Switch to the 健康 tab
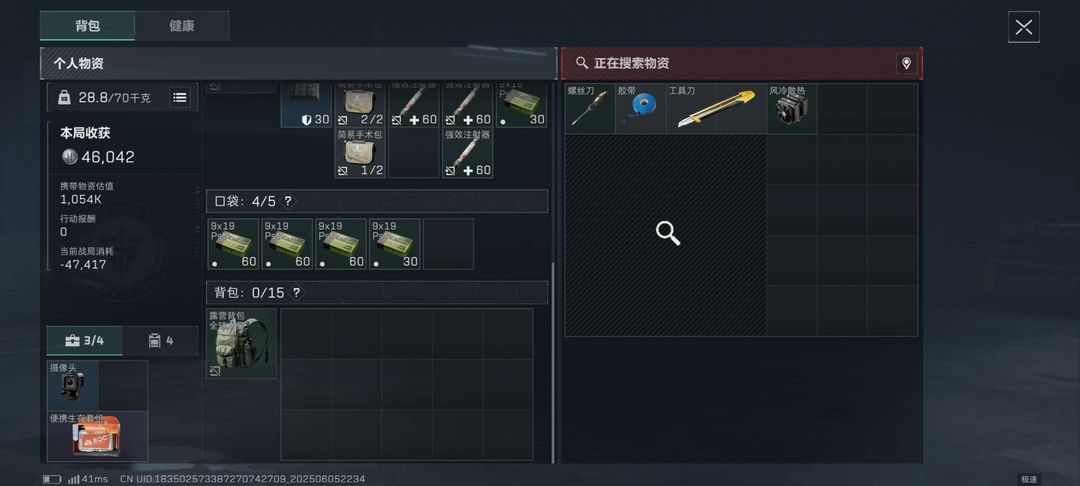Image resolution: width=1080 pixels, height=486 pixels. [182, 25]
